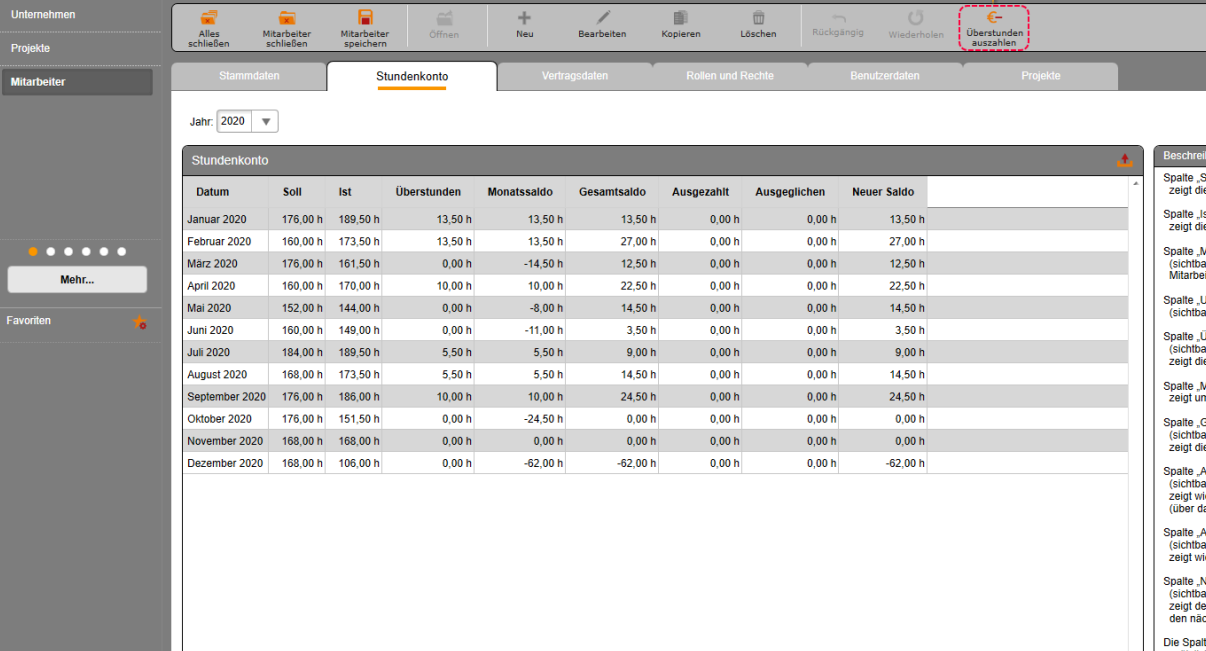The height and width of the screenshot is (651, 1206).
Task: Open the Jahr dropdown arrow
Action: pyautogui.click(x=265, y=121)
